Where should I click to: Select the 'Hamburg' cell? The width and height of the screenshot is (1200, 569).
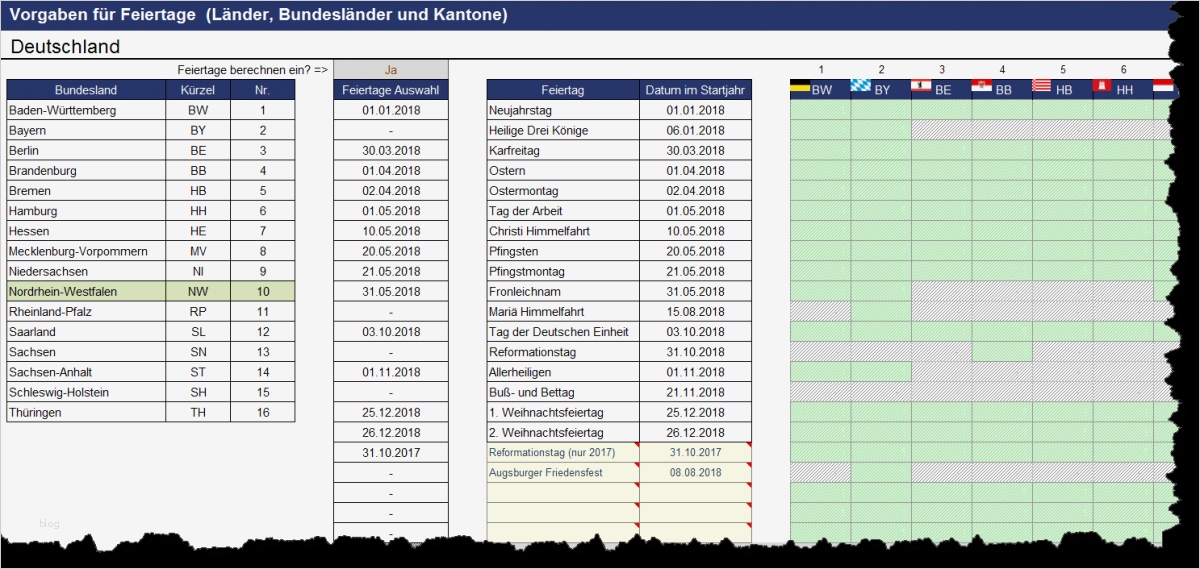[x=86, y=211]
